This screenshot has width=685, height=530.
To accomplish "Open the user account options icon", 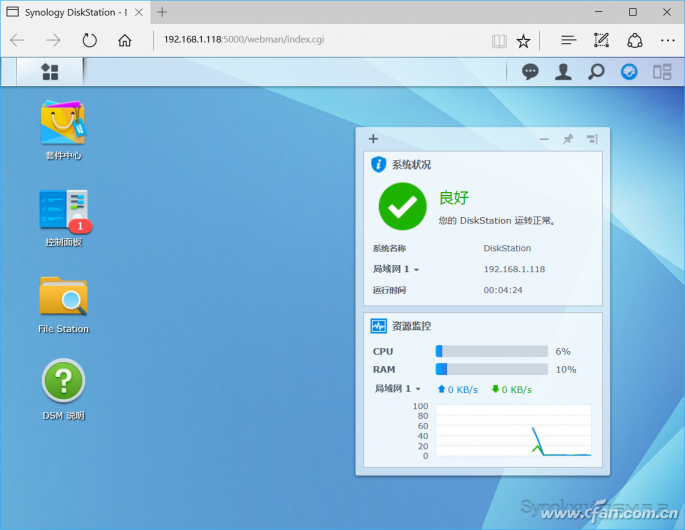I will pos(563,72).
